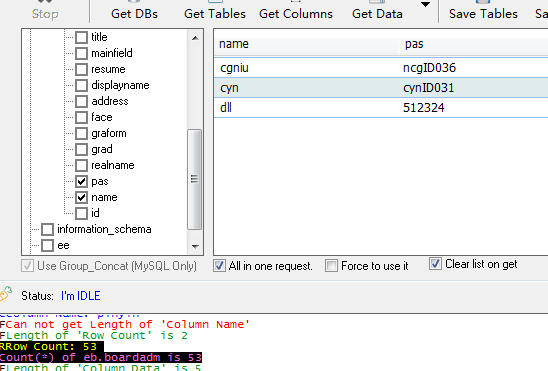Check the id column checkbox
Image resolution: width=548 pixels, height=371 pixels.
pyautogui.click(x=81, y=213)
